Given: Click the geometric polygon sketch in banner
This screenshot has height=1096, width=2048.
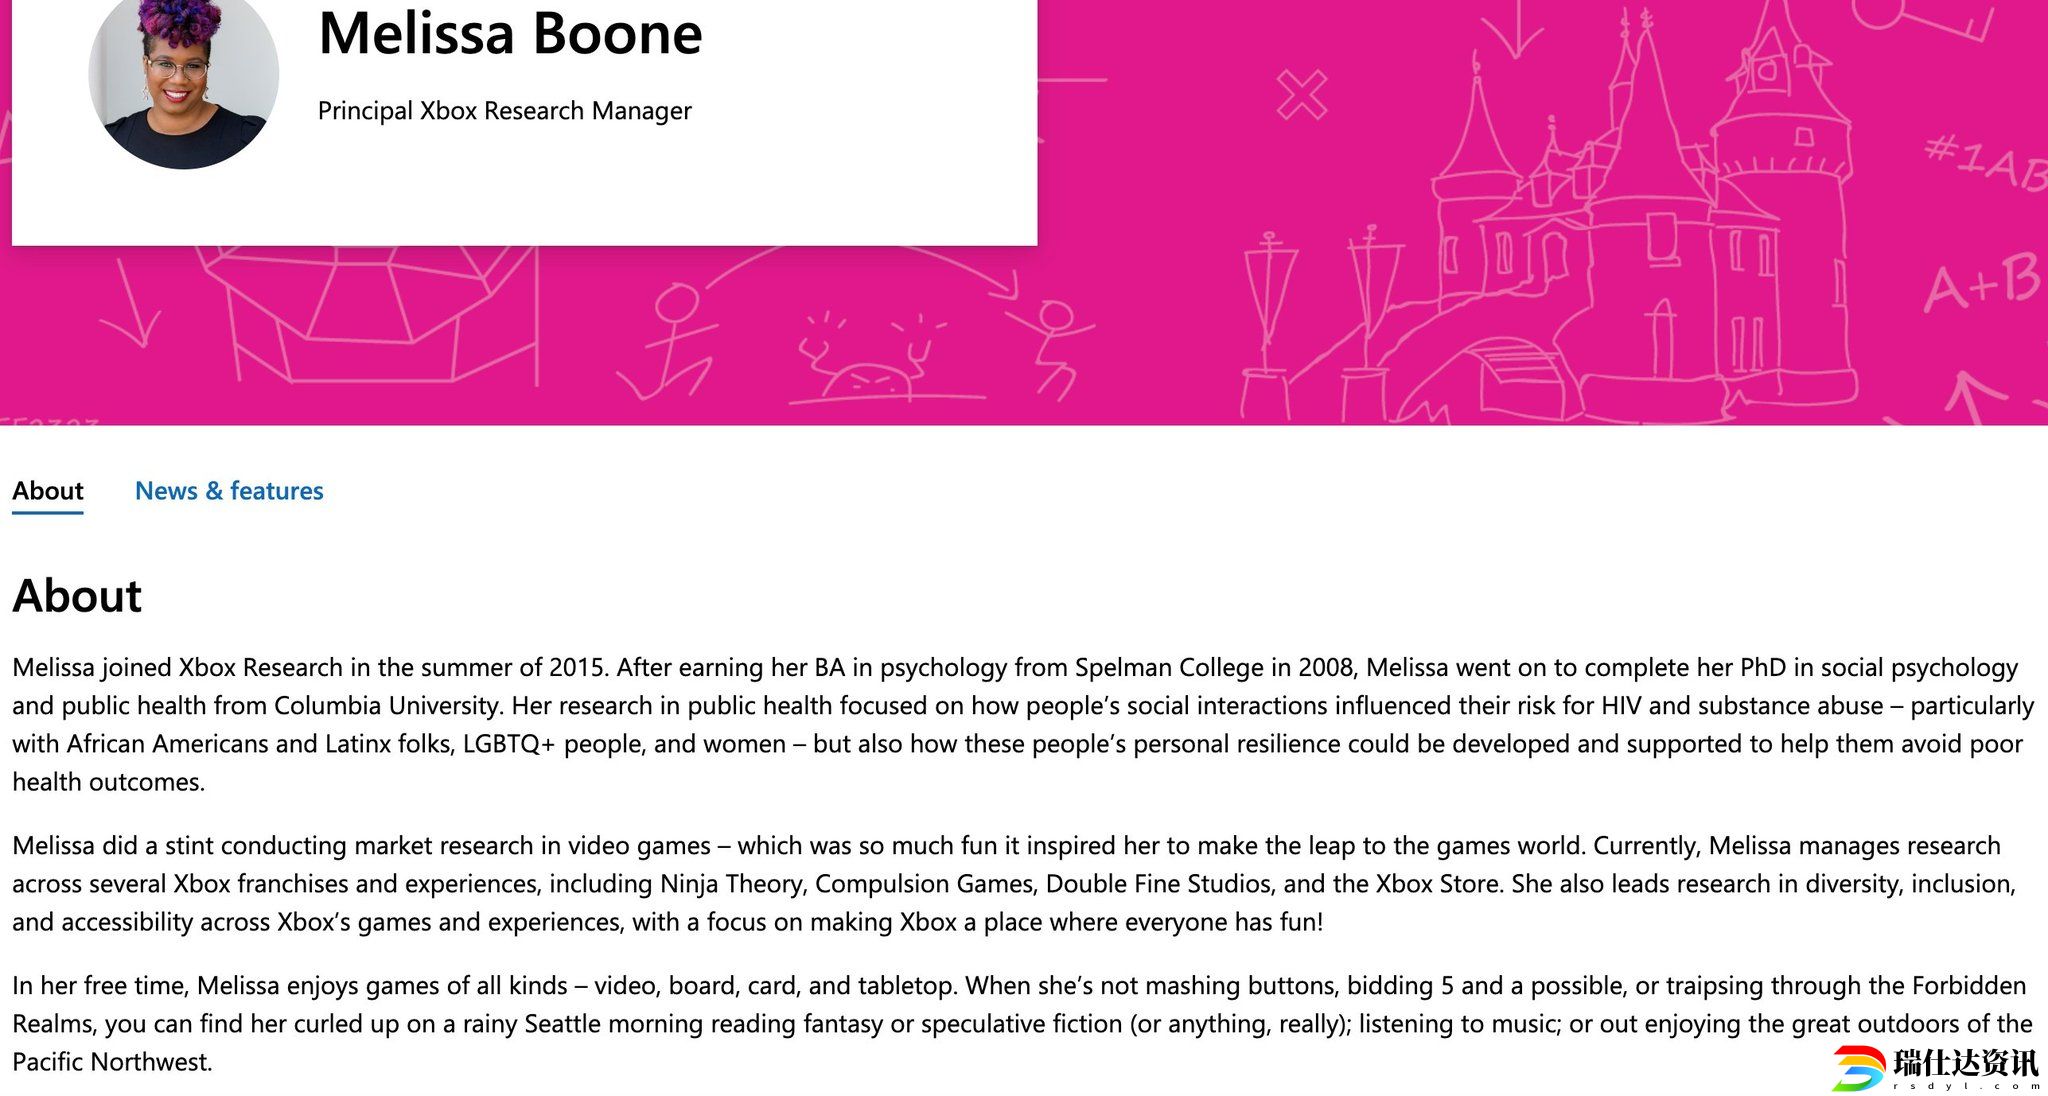Looking at the screenshot, I should pyautogui.click(x=365, y=312).
